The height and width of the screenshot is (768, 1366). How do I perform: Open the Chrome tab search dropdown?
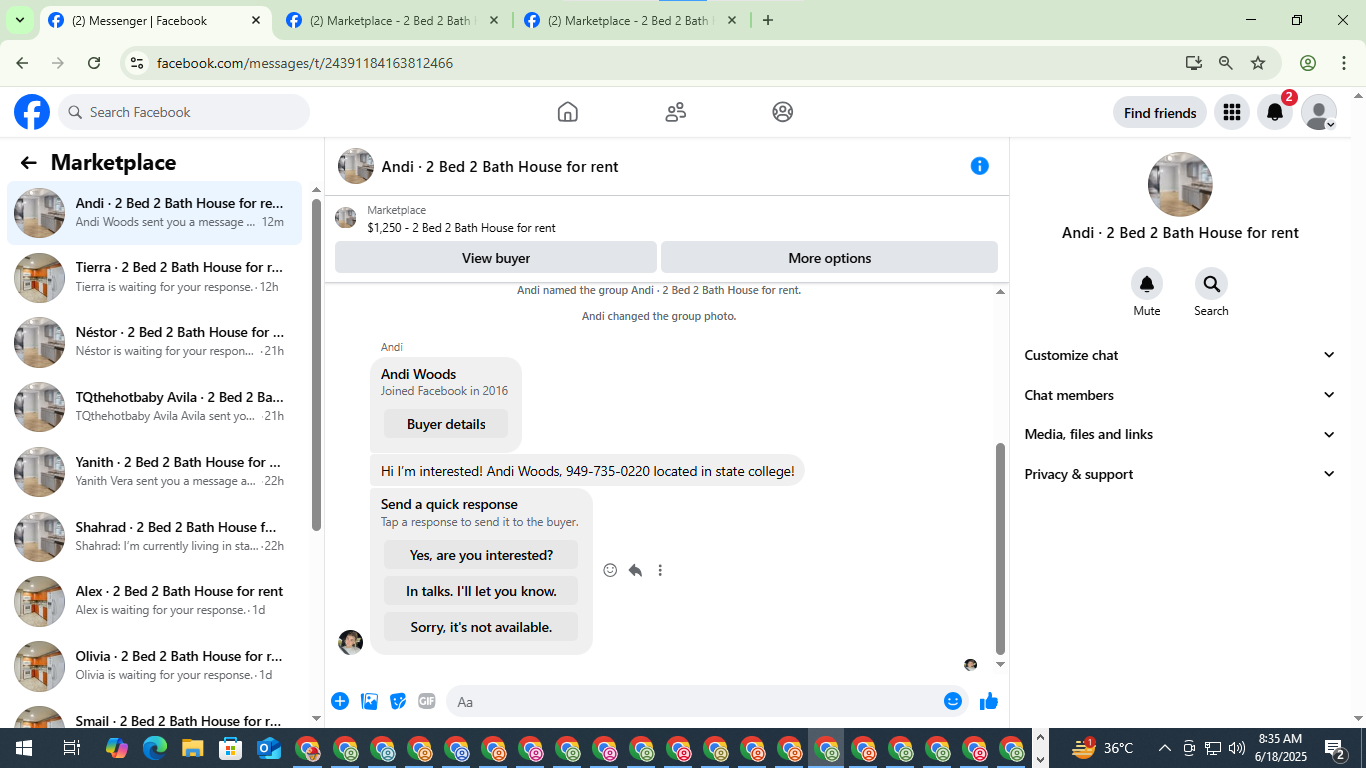click(19, 20)
